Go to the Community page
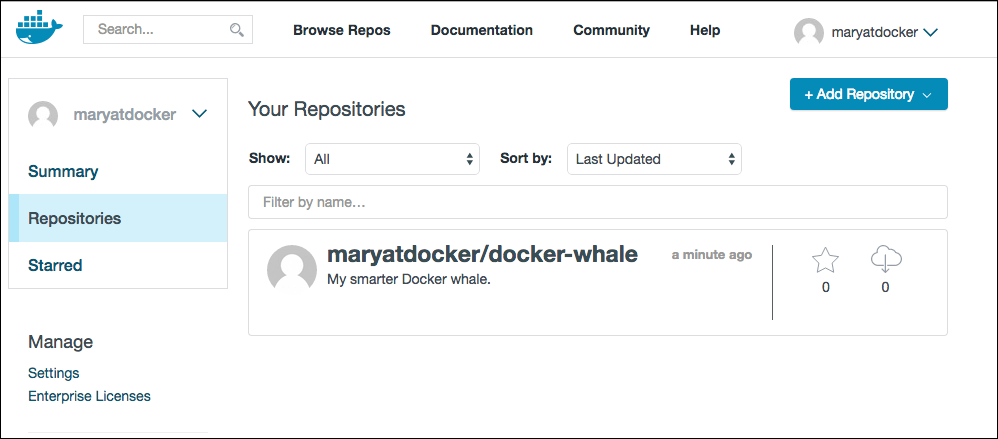The image size is (998, 439). (611, 30)
